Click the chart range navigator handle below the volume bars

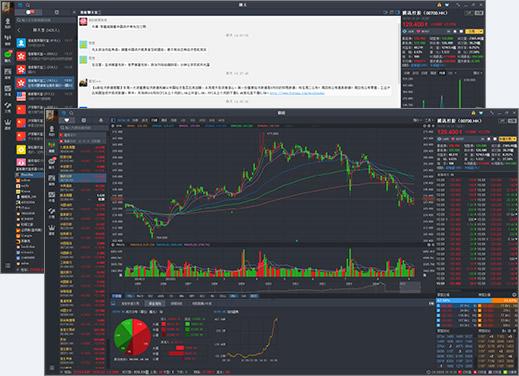click(x=410, y=286)
